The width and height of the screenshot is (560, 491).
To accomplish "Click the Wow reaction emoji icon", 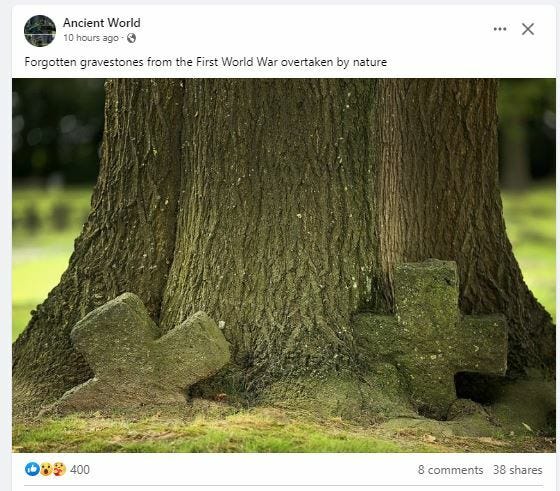I will click(46, 469).
